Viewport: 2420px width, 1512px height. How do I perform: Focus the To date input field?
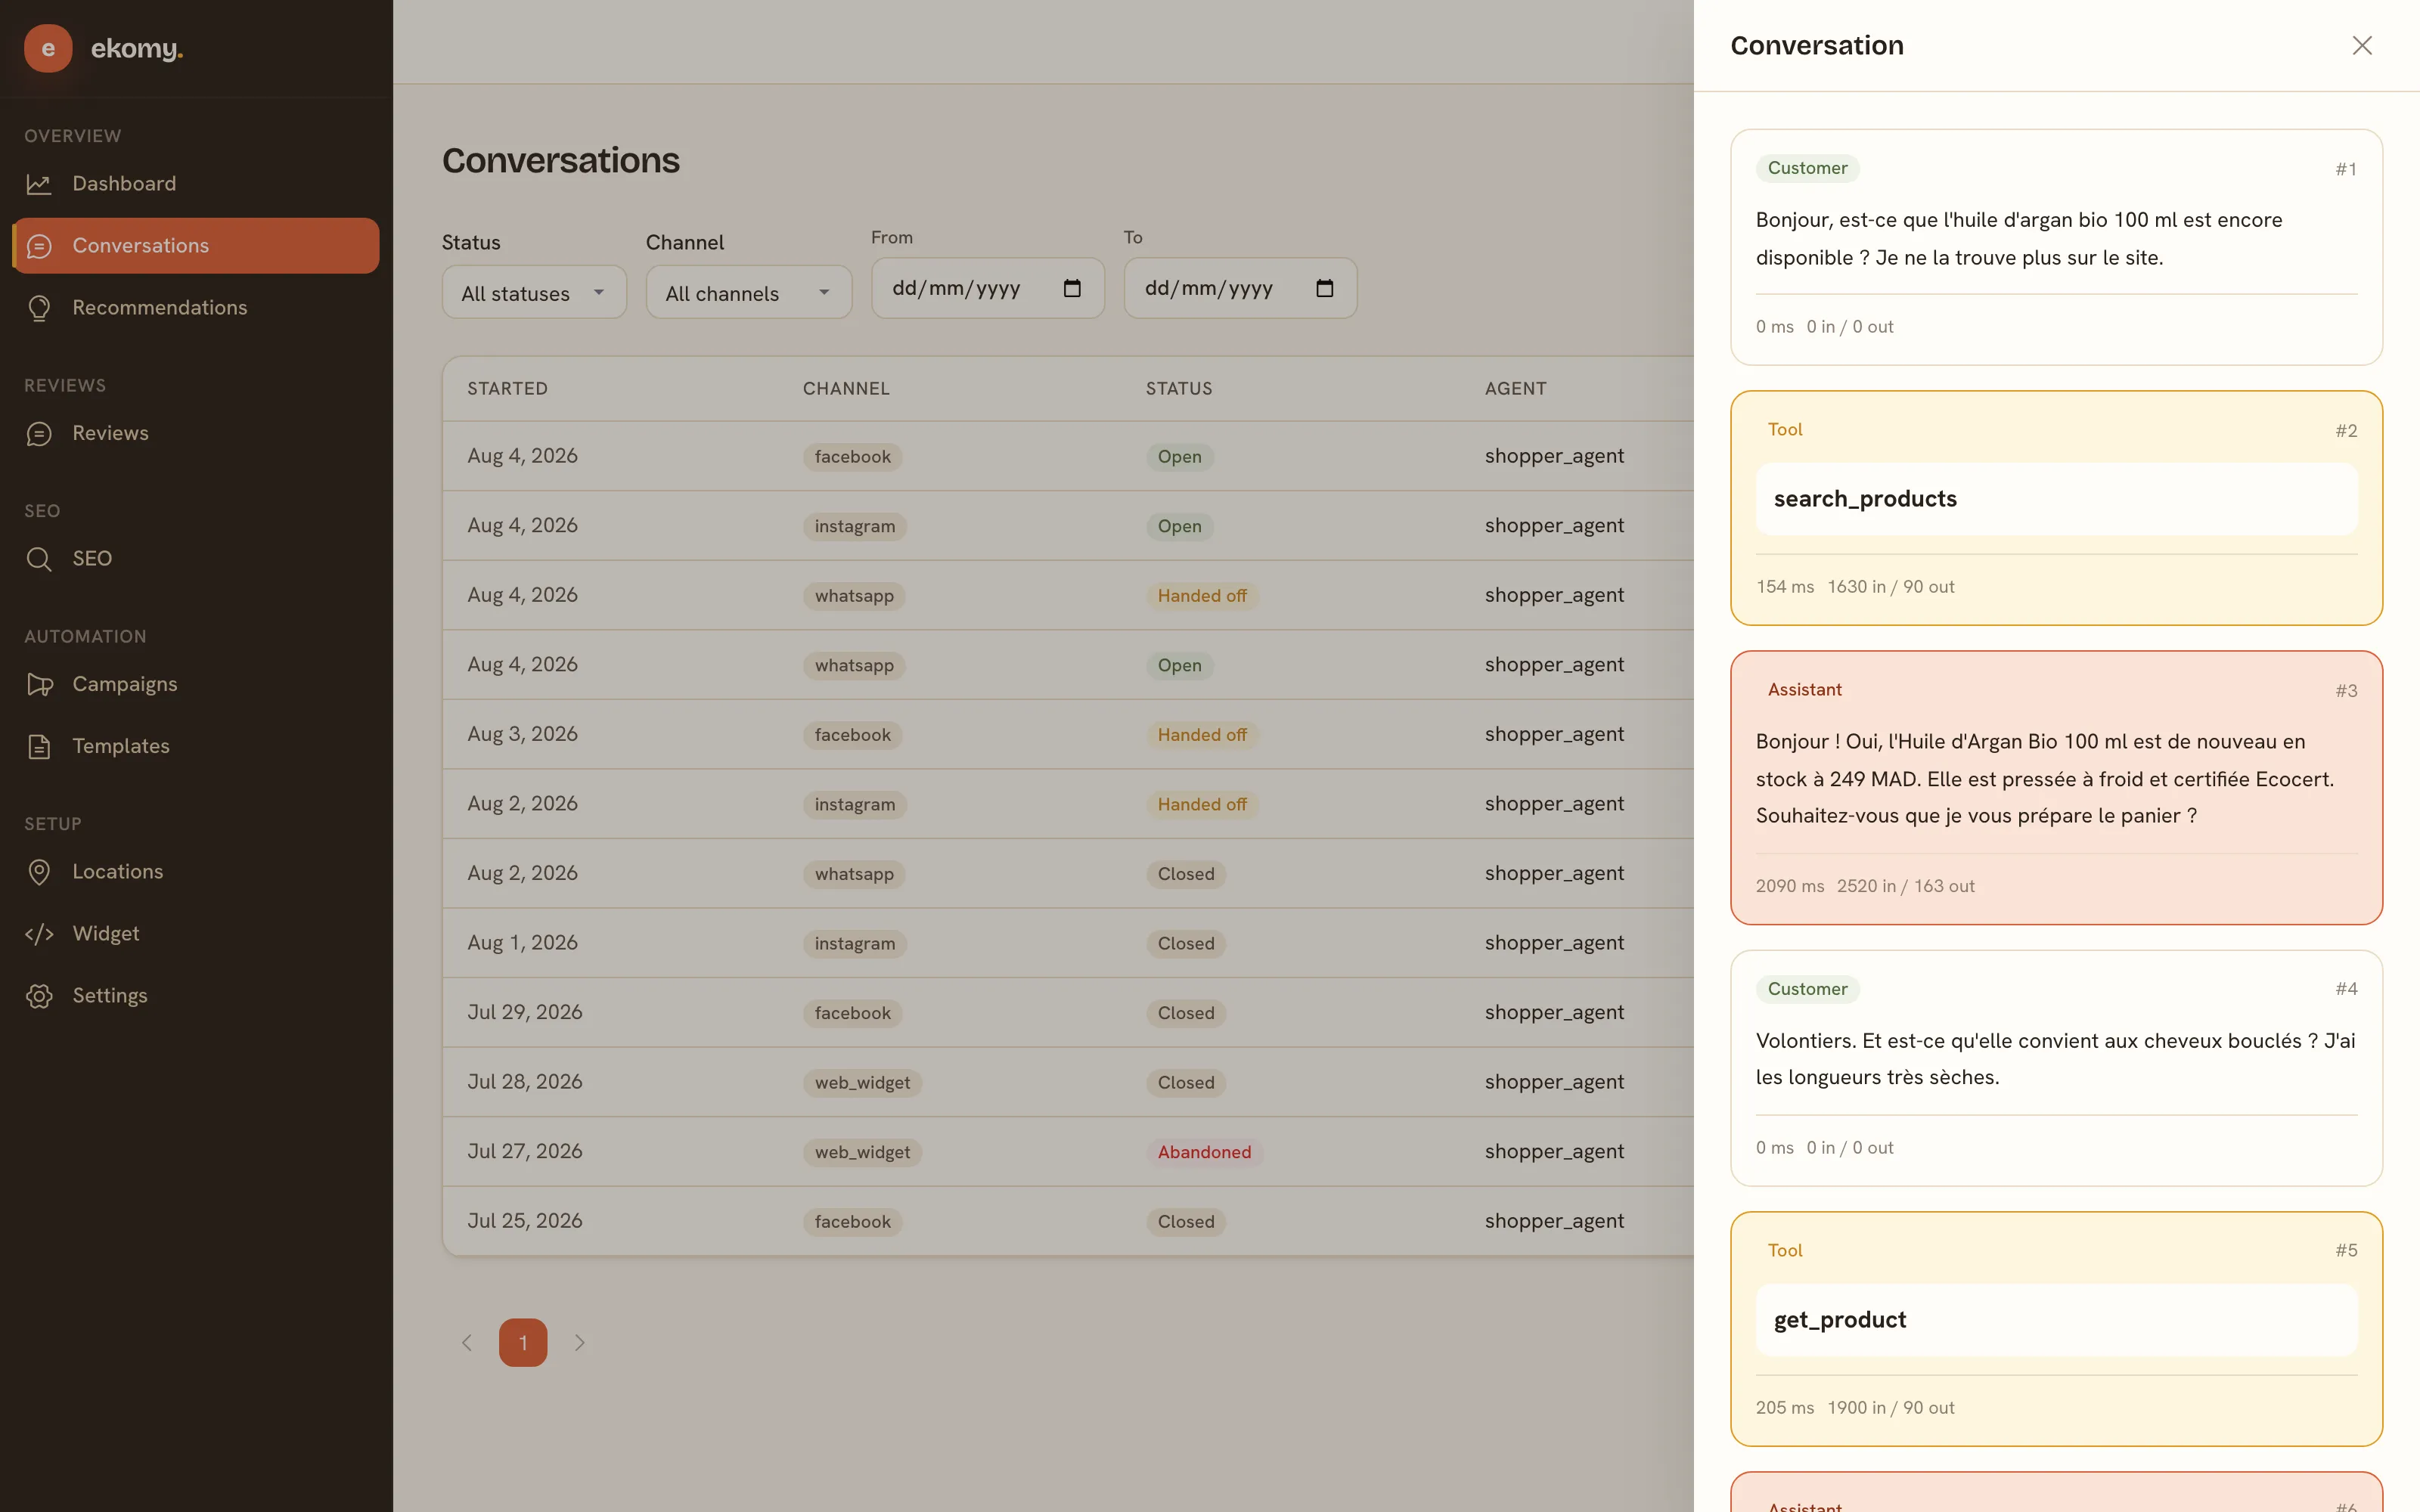(x=1240, y=289)
